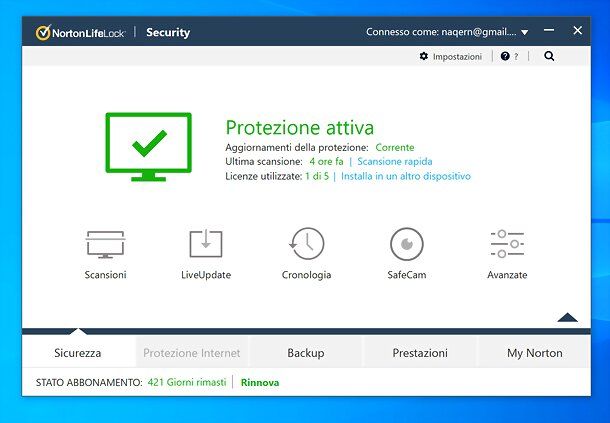The image size is (610, 423).
Task: Expand the connected account dropdown arrow
Action: [x=524, y=32]
